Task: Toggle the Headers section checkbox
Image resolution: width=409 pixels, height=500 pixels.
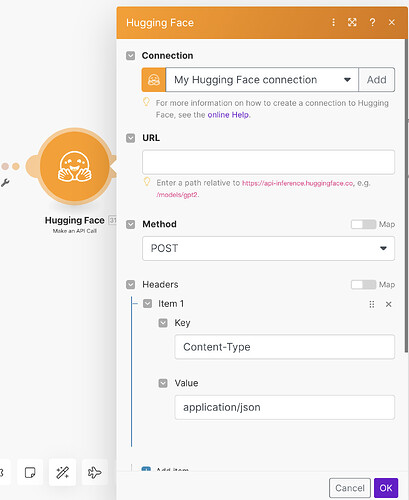Action: tap(131, 284)
